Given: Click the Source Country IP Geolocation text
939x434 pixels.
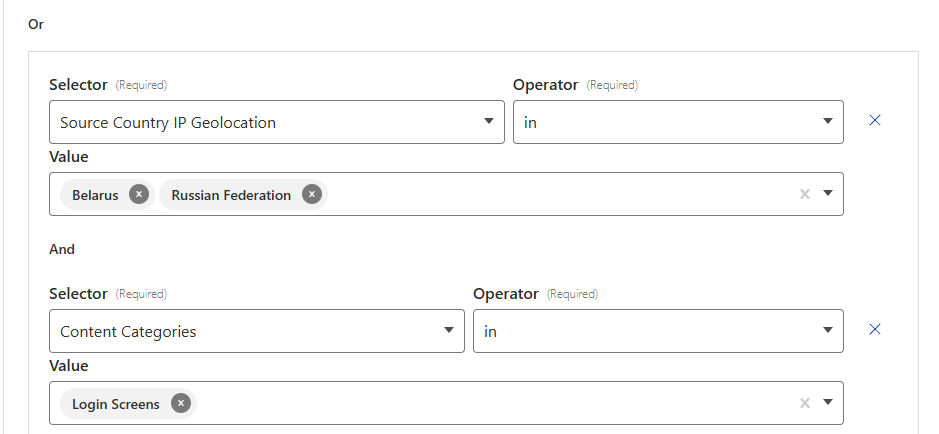Looking at the screenshot, I should [x=167, y=122].
